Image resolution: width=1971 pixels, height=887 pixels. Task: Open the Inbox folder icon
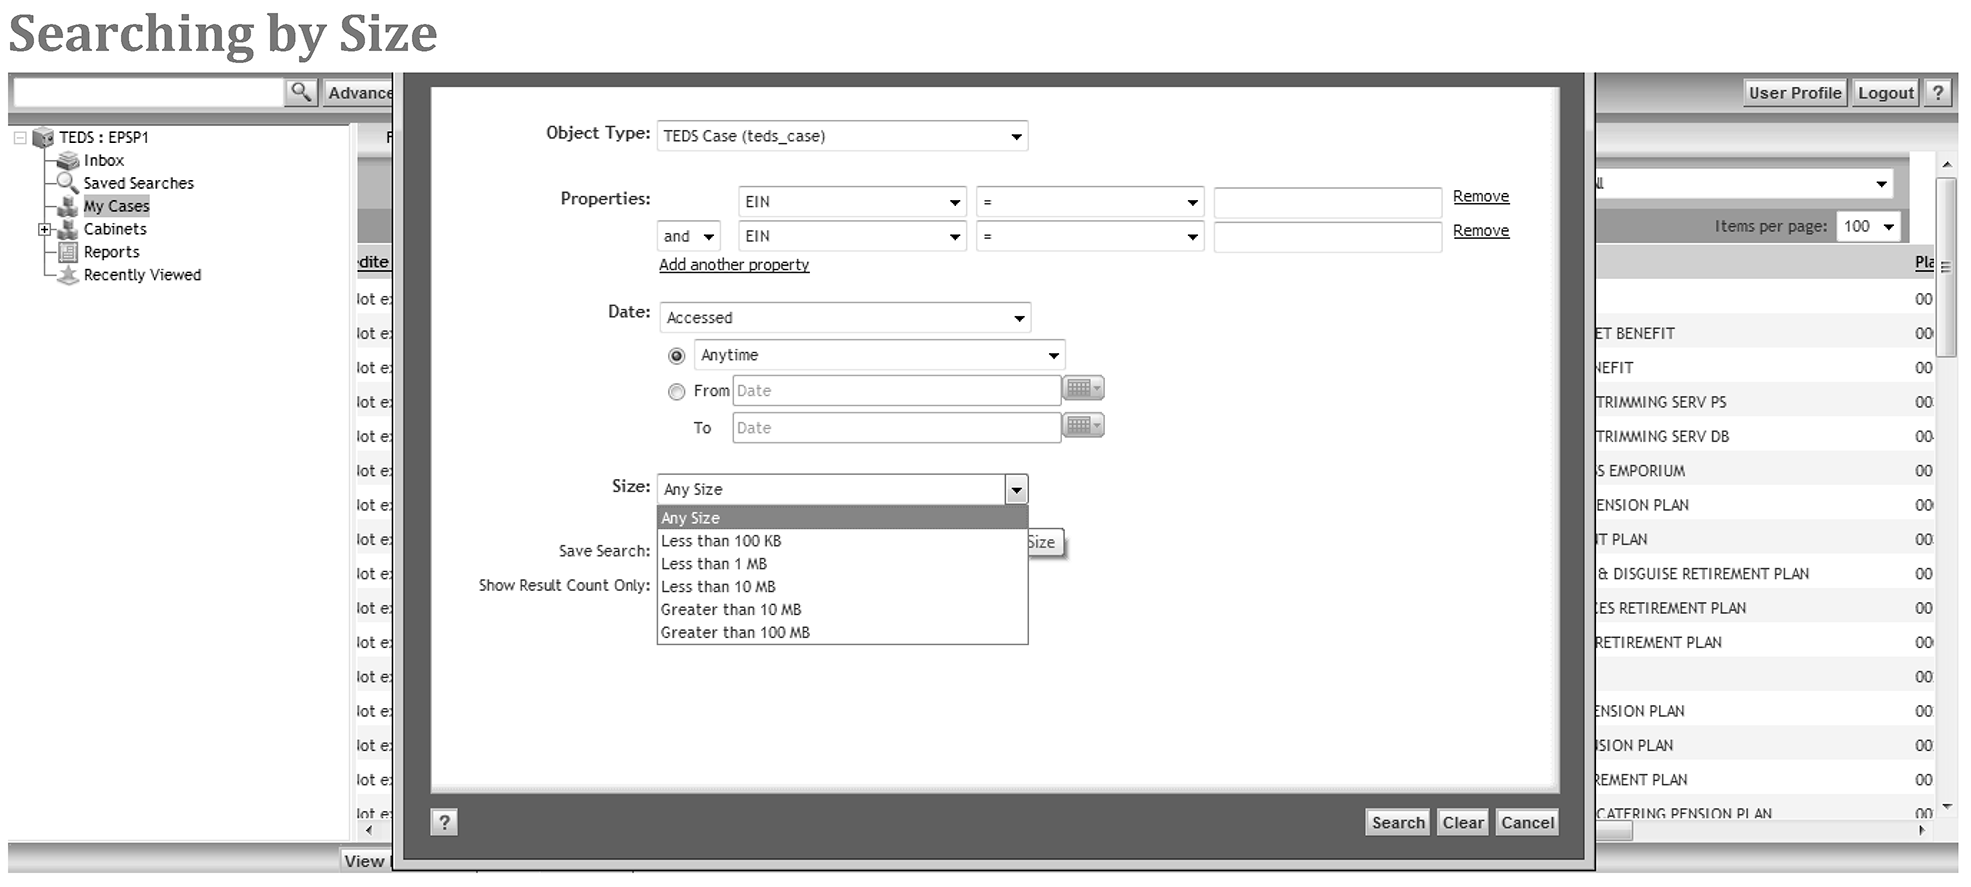click(68, 160)
